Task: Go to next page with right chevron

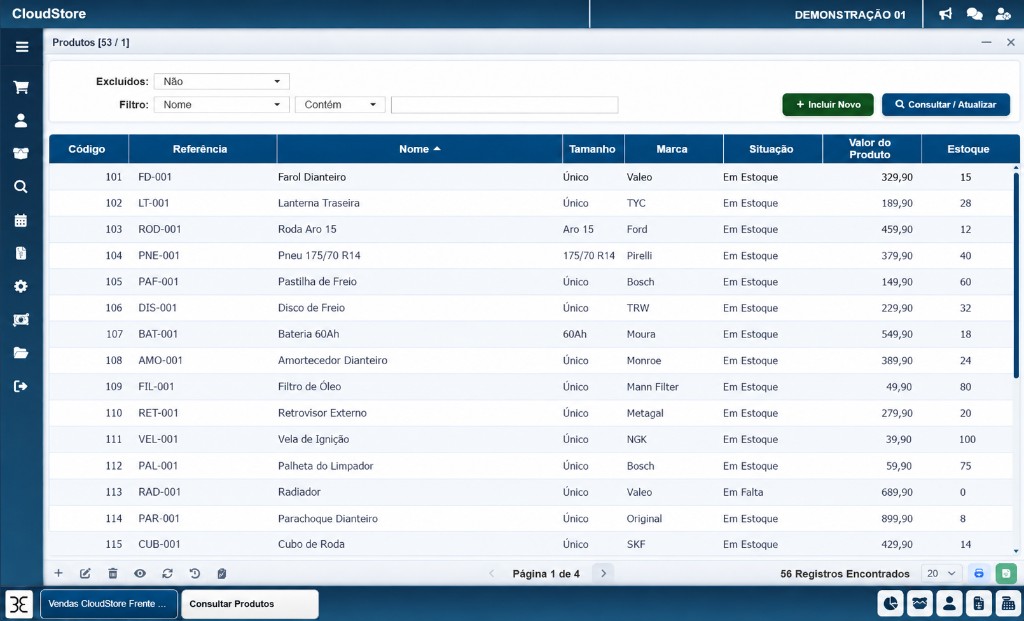Action: coord(603,573)
